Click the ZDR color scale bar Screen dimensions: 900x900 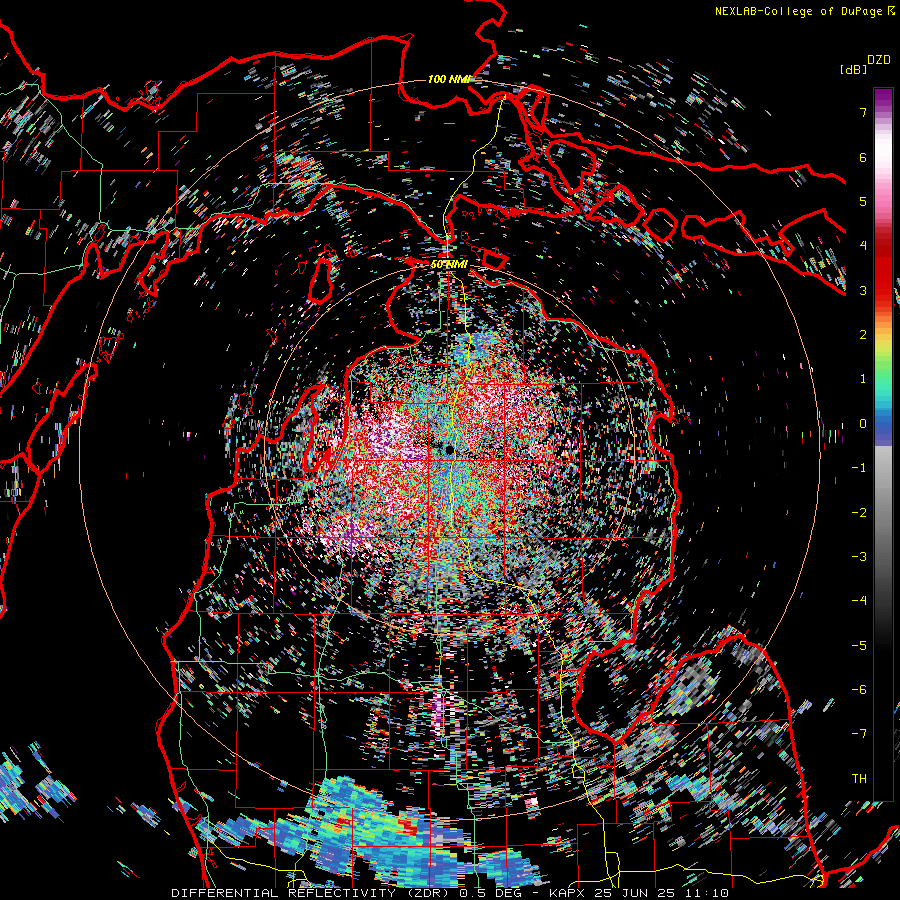pyautogui.click(x=883, y=444)
